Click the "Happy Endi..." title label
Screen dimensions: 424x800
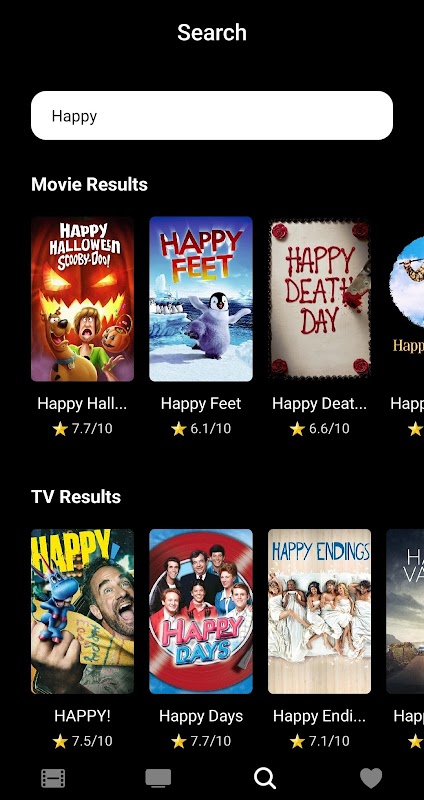coord(319,716)
